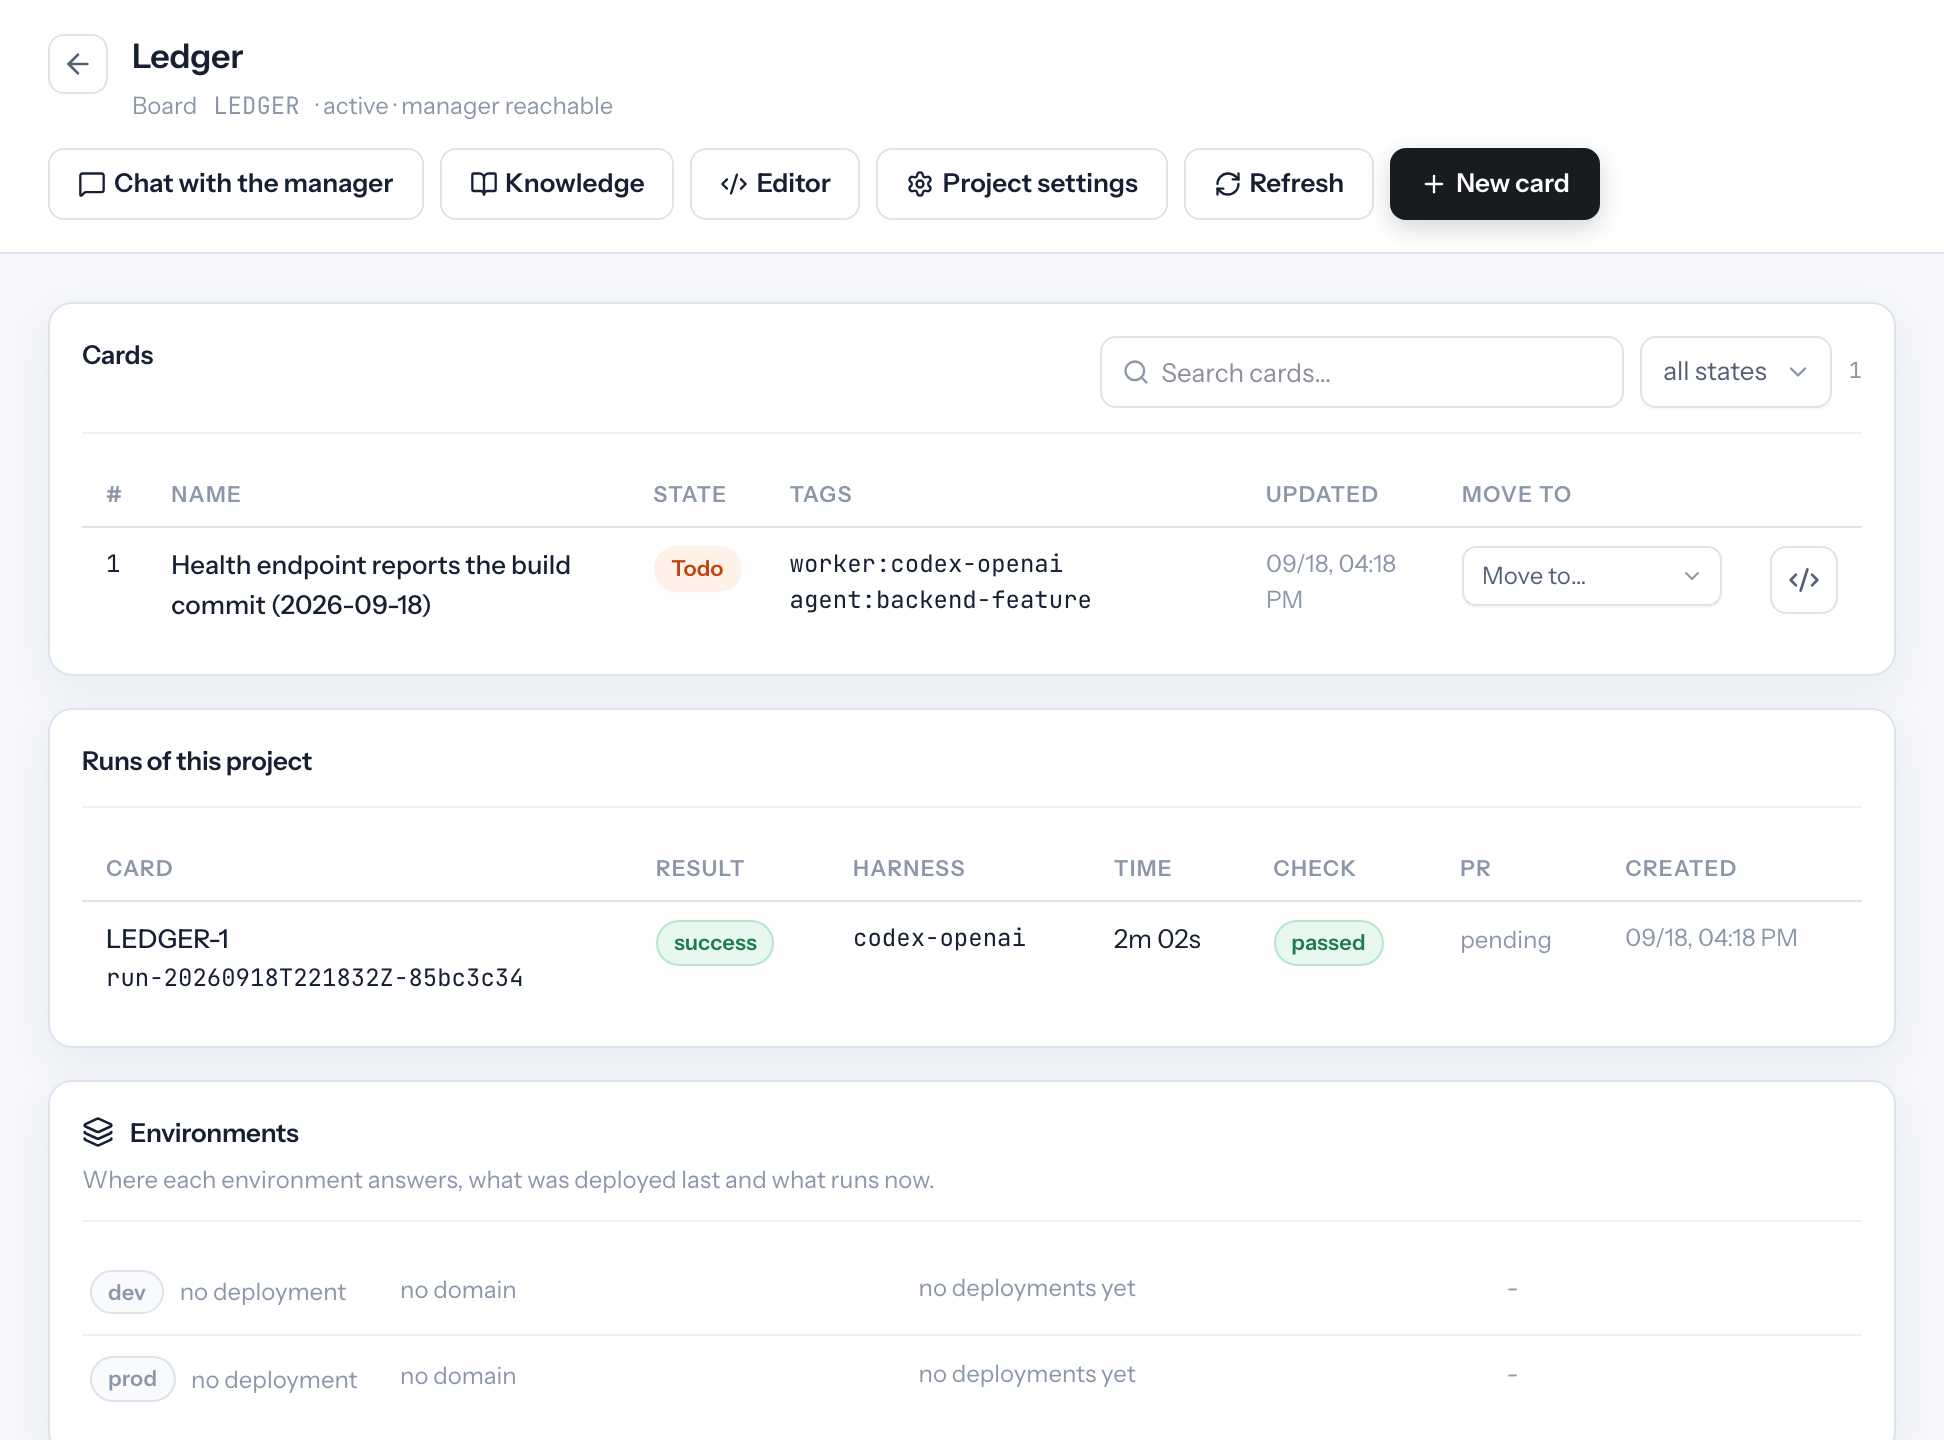
Task: Click the UPDATED column header
Action: (x=1322, y=494)
